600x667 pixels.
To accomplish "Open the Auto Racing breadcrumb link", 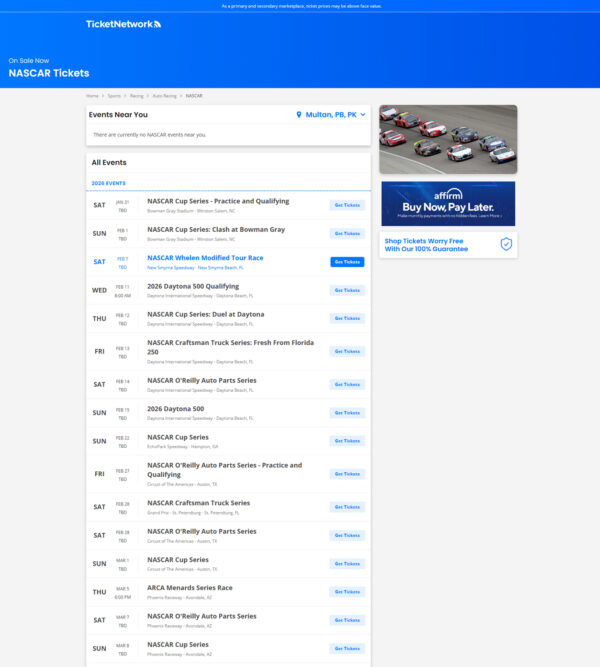I will [164, 96].
